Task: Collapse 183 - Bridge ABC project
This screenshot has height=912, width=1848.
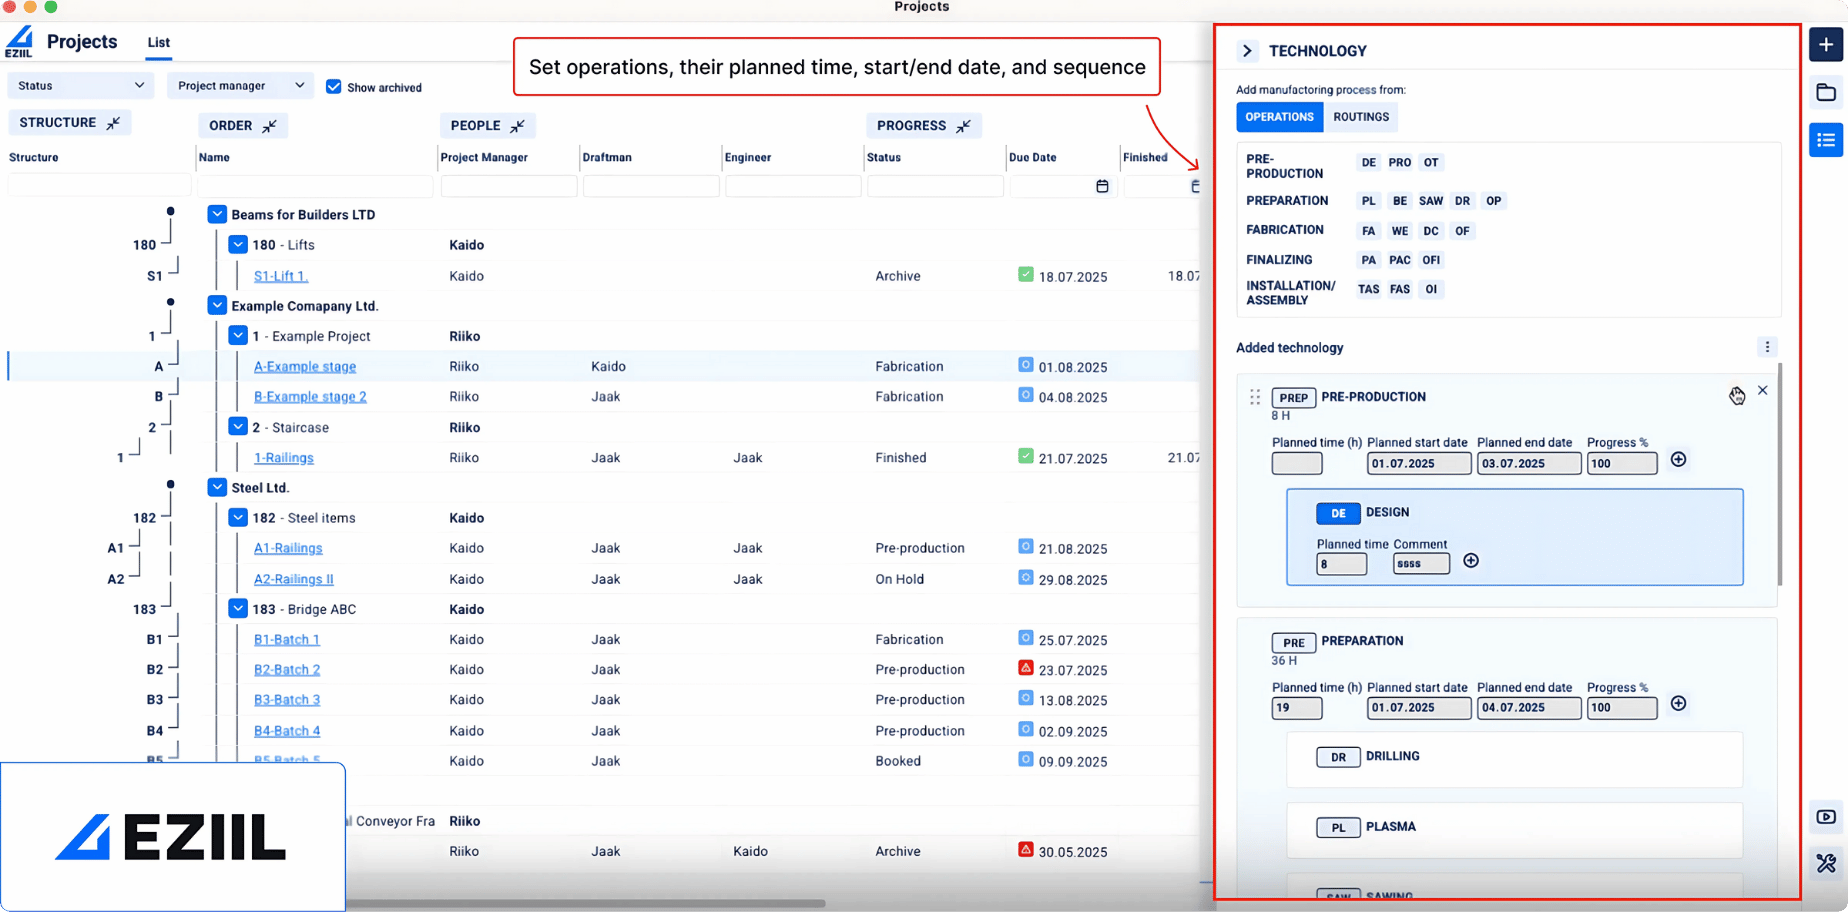Action: point(238,608)
